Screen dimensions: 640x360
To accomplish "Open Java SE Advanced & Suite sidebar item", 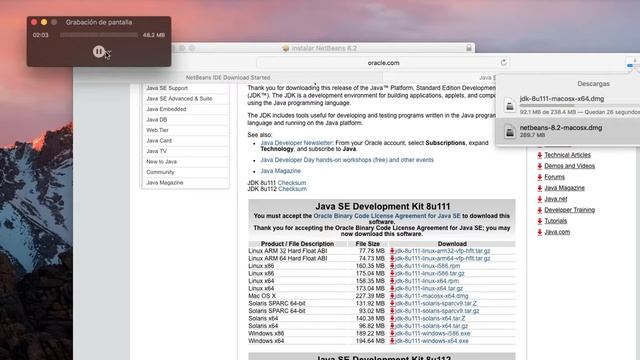I will [x=179, y=99].
